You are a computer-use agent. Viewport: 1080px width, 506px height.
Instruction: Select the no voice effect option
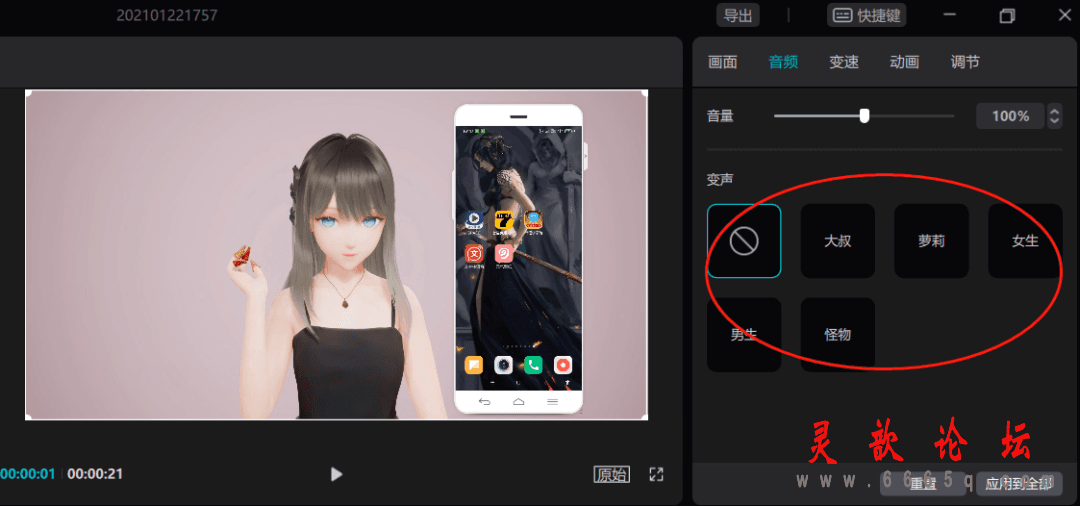(744, 241)
